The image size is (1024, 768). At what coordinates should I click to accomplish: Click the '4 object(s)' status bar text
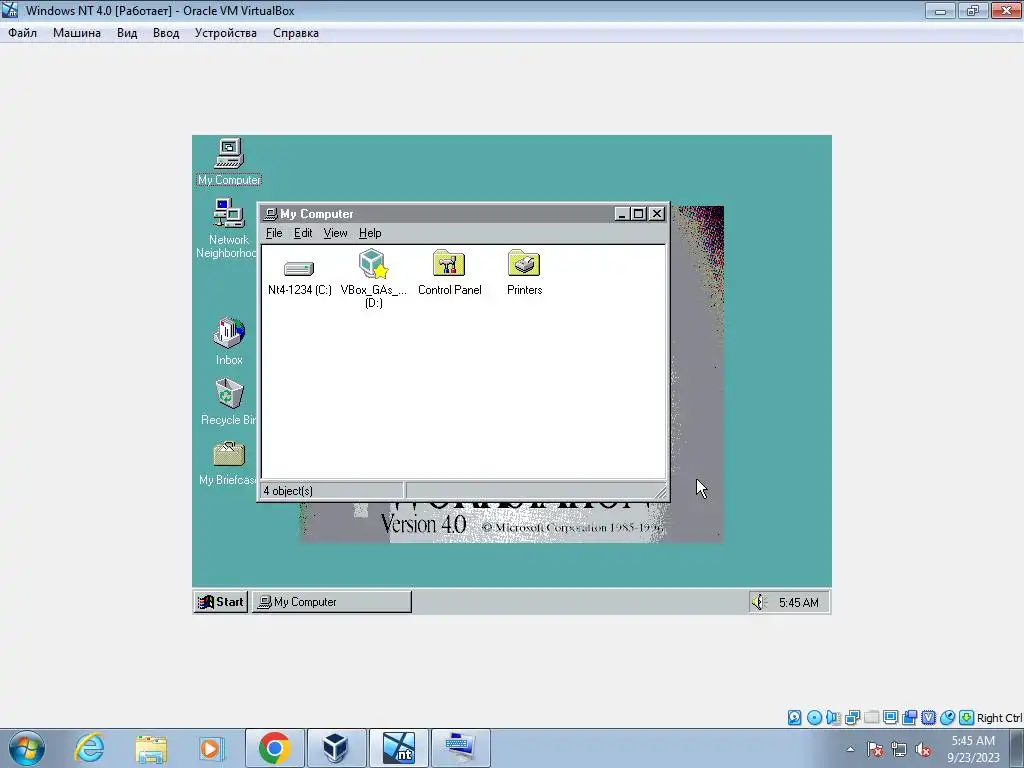288,491
